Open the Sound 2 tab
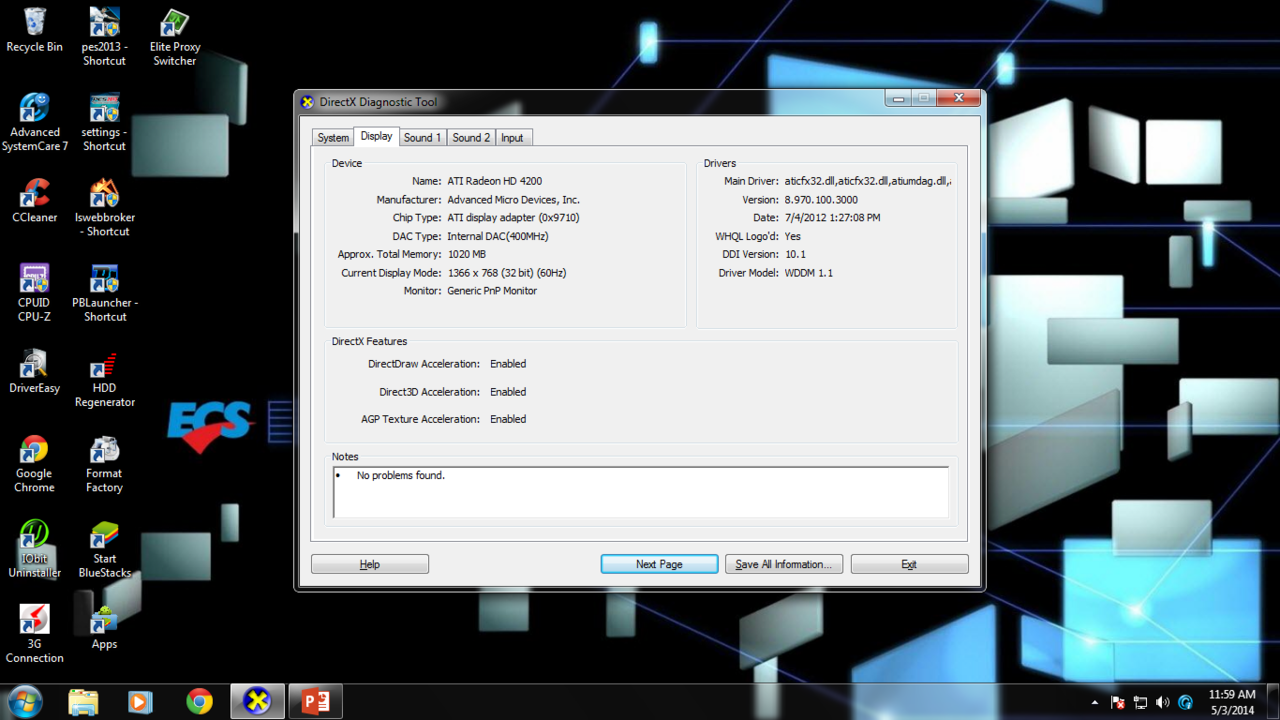The image size is (1280, 720). (x=471, y=138)
